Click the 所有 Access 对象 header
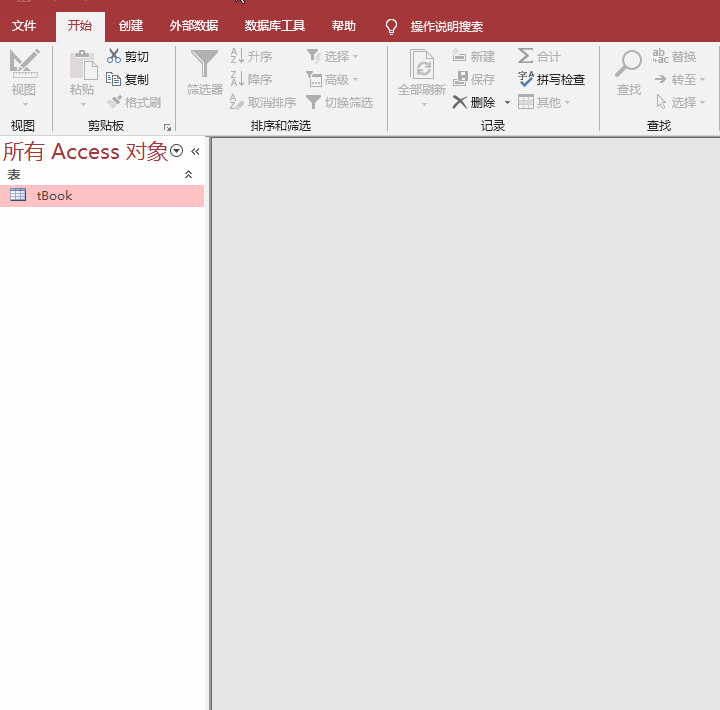Screen dimensions: 720x710 85,151
